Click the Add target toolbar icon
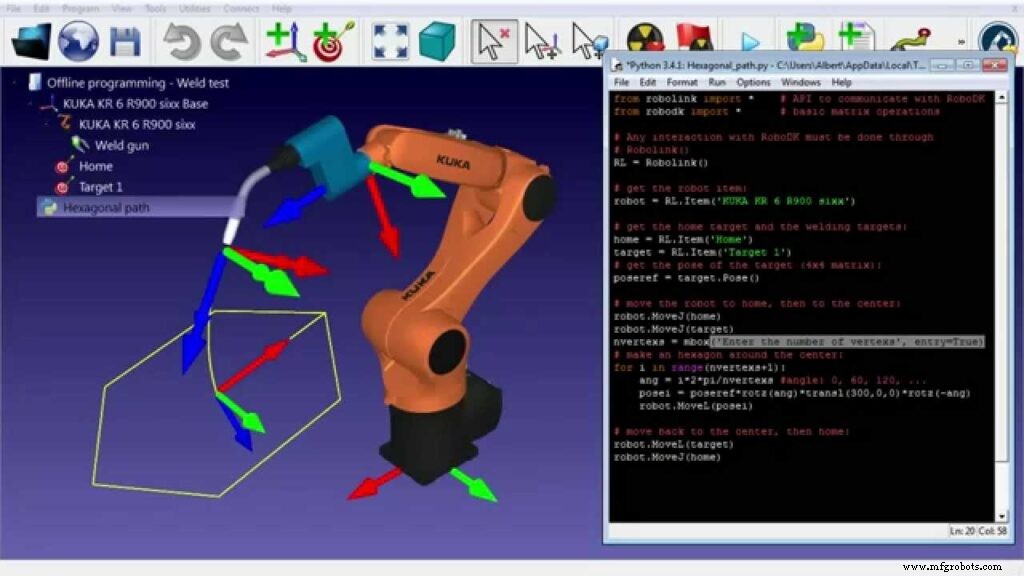Image resolution: width=1024 pixels, height=576 pixels. click(330, 40)
